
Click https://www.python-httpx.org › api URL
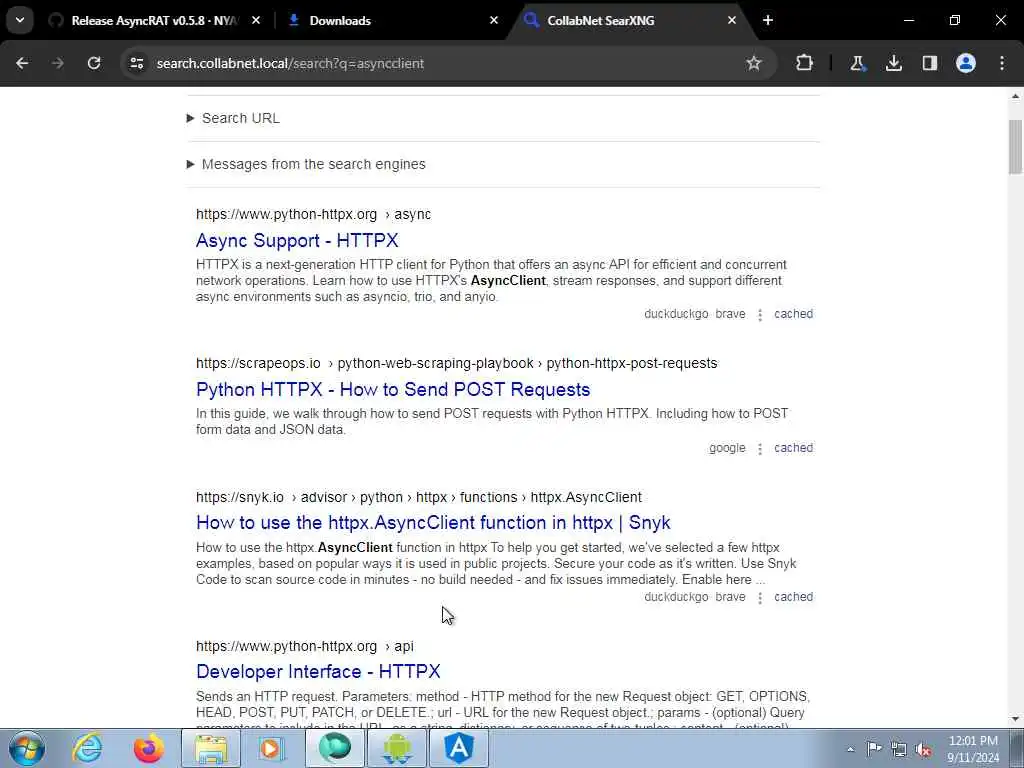(305, 646)
